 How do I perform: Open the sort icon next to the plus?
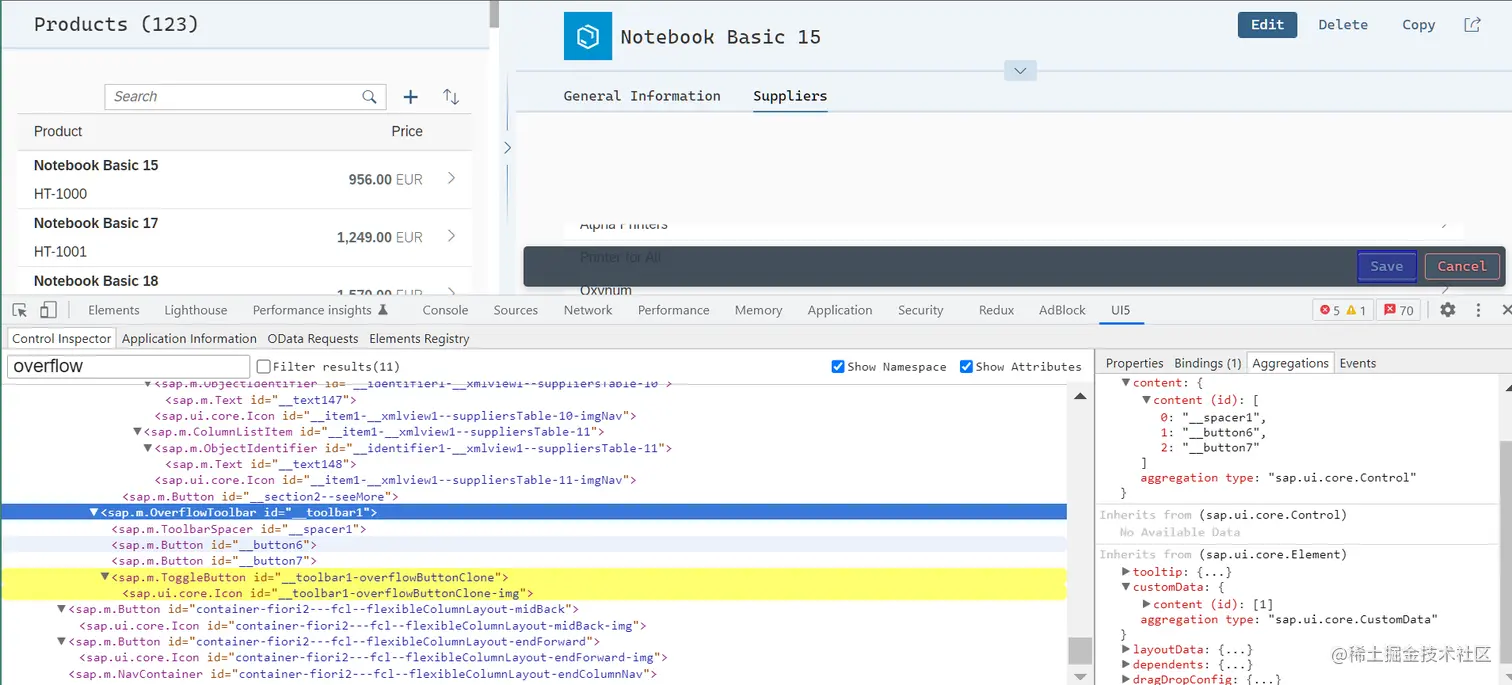451,97
